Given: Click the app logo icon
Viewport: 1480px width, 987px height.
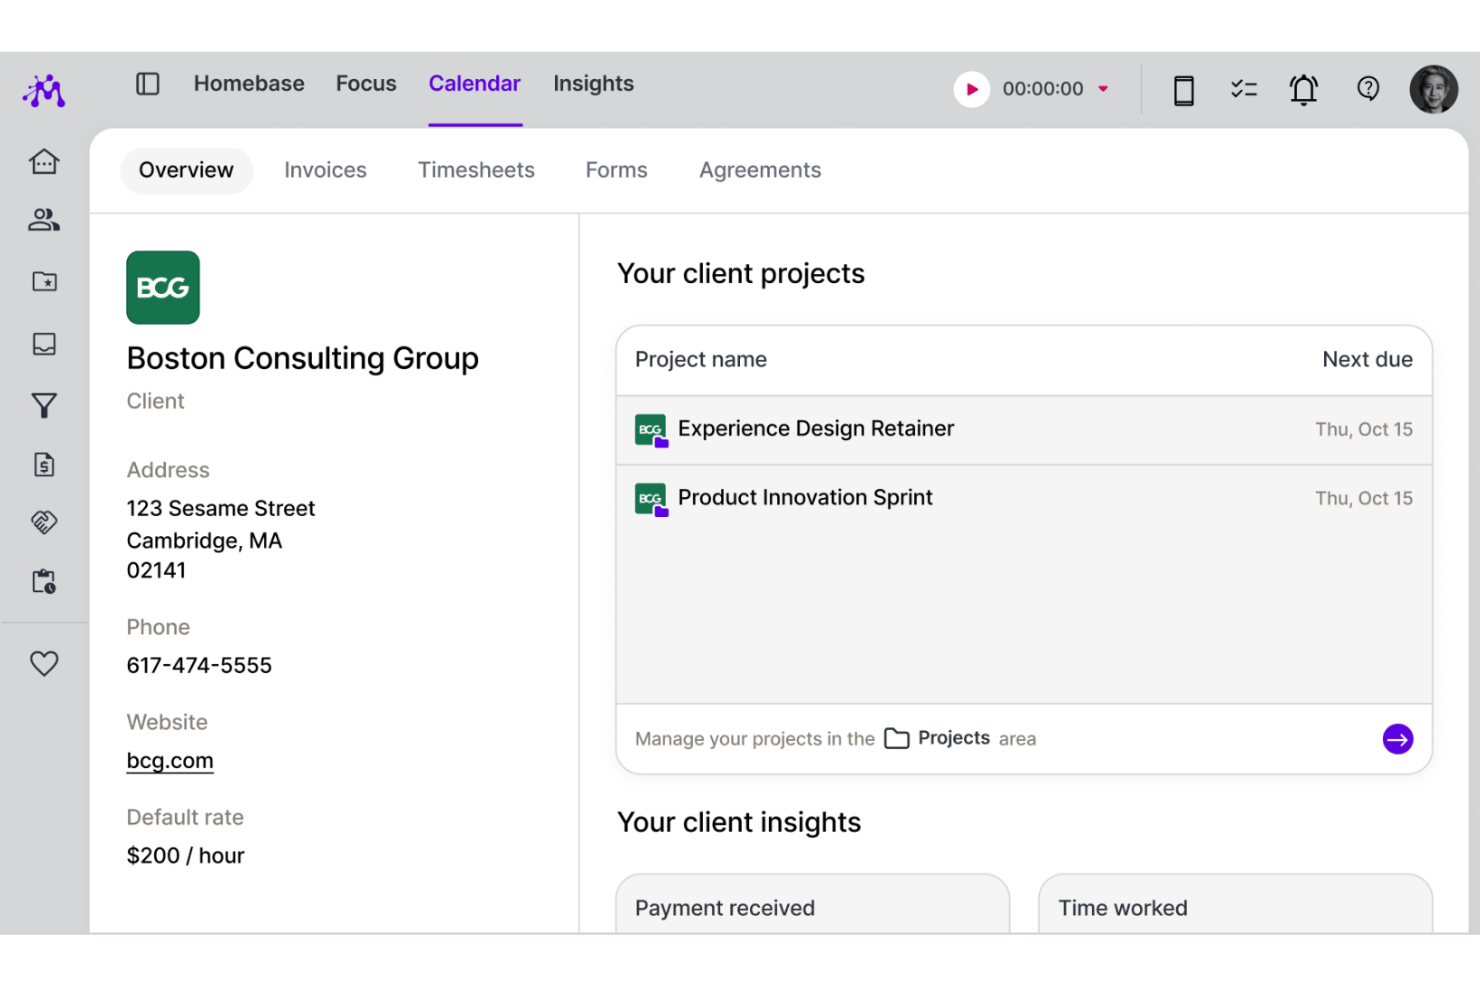Looking at the screenshot, I should click(x=44, y=91).
